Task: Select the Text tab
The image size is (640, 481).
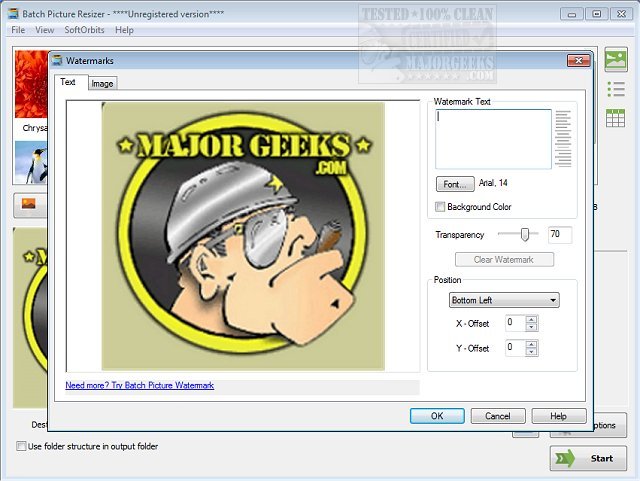Action: (x=68, y=82)
